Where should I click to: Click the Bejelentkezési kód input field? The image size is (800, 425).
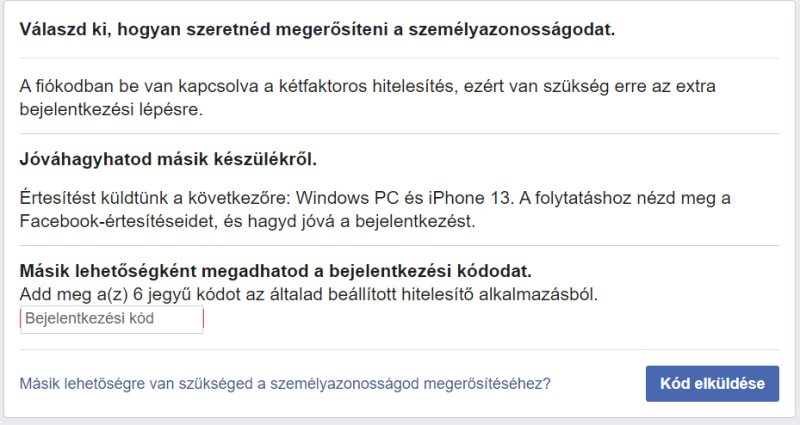point(111,320)
